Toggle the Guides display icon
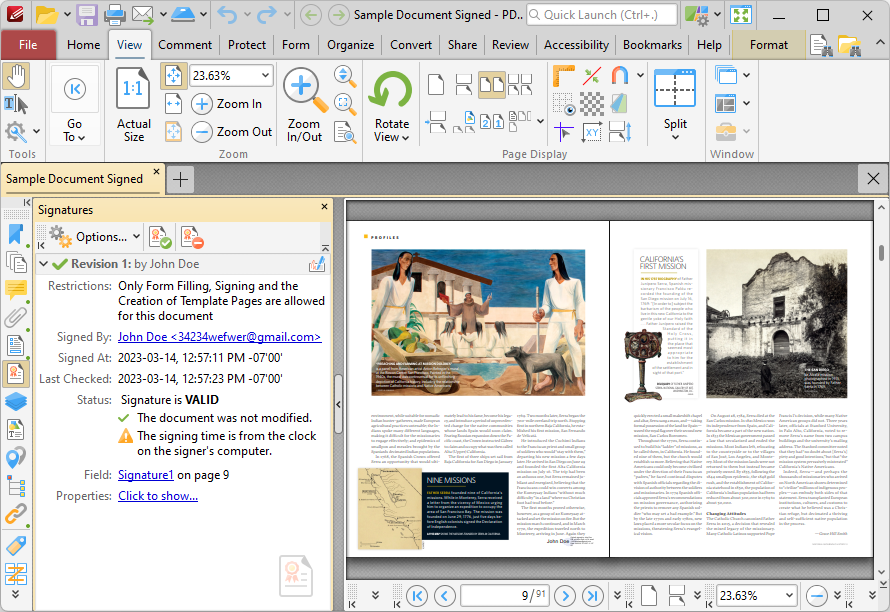 [563, 132]
